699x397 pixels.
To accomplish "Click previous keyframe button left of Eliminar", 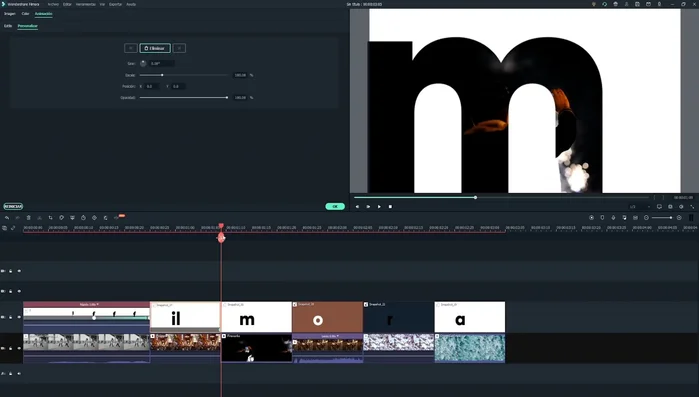I will (x=131, y=48).
